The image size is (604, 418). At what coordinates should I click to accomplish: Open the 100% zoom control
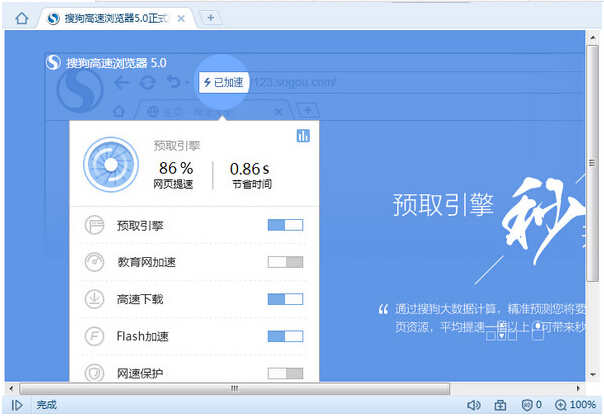tap(575, 405)
